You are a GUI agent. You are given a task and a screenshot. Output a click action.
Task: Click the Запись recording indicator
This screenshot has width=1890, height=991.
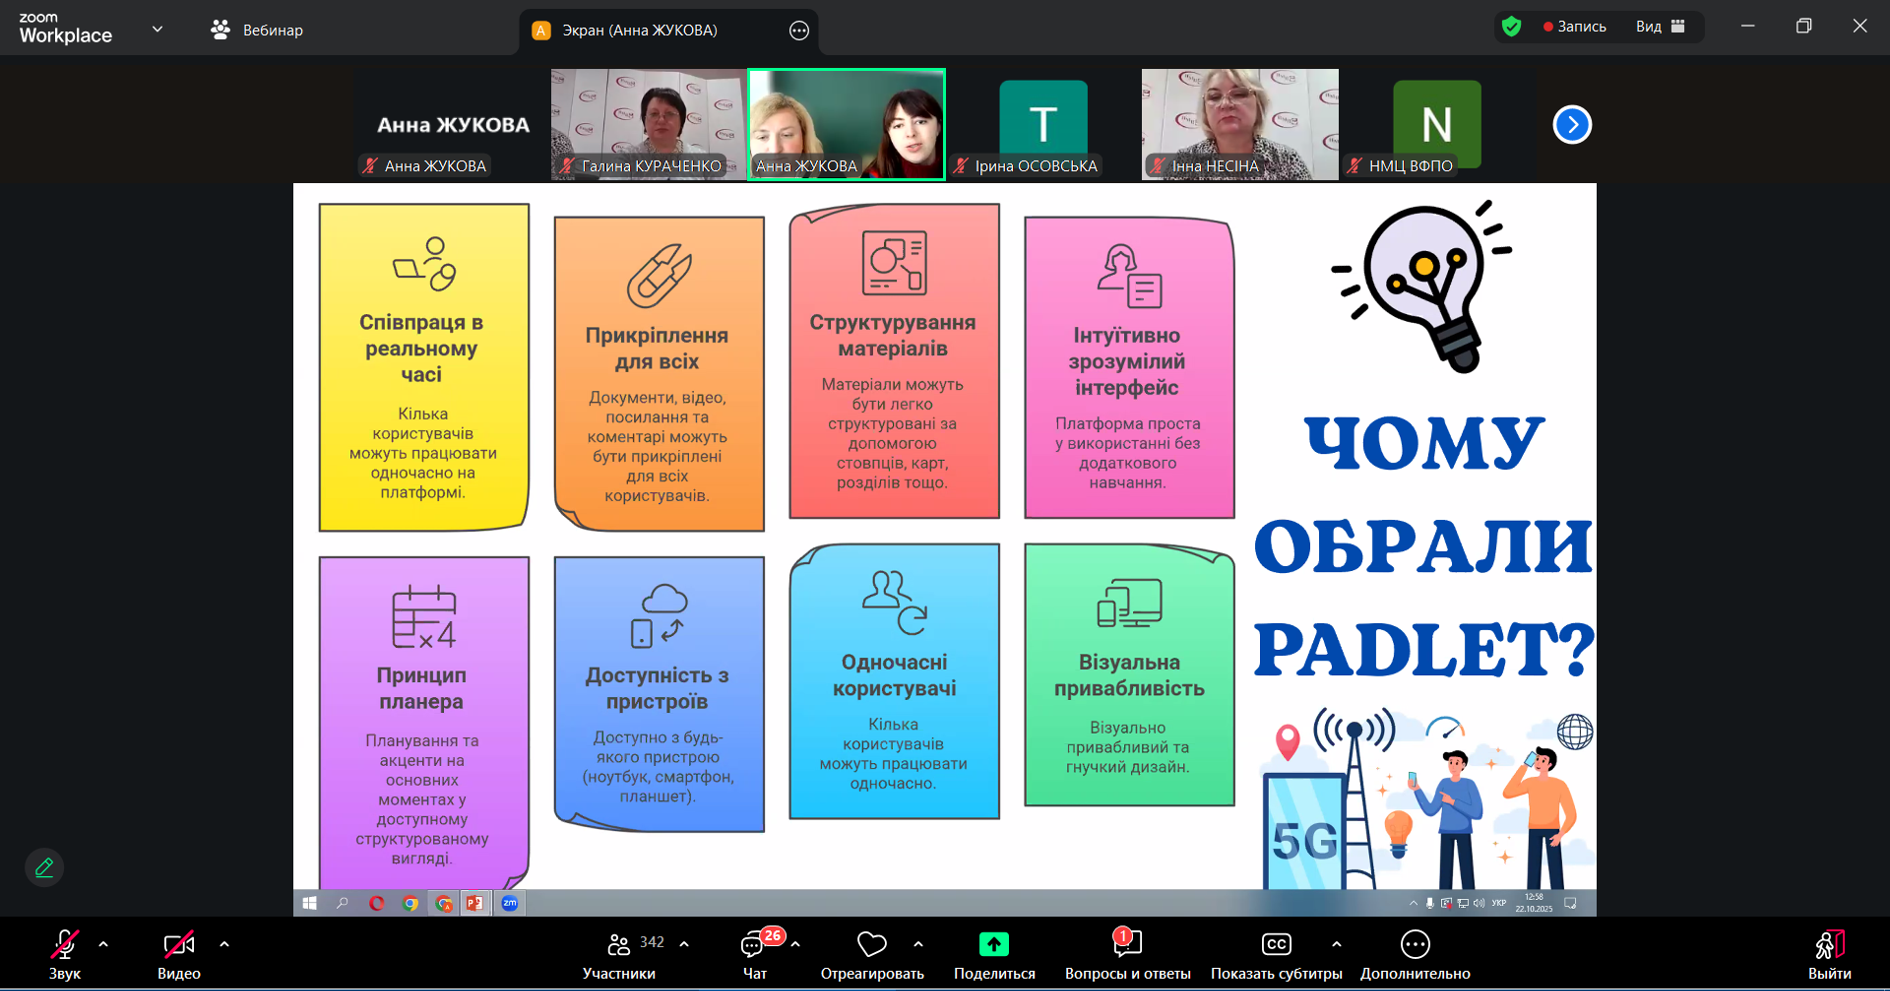[x=1574, y=27]
